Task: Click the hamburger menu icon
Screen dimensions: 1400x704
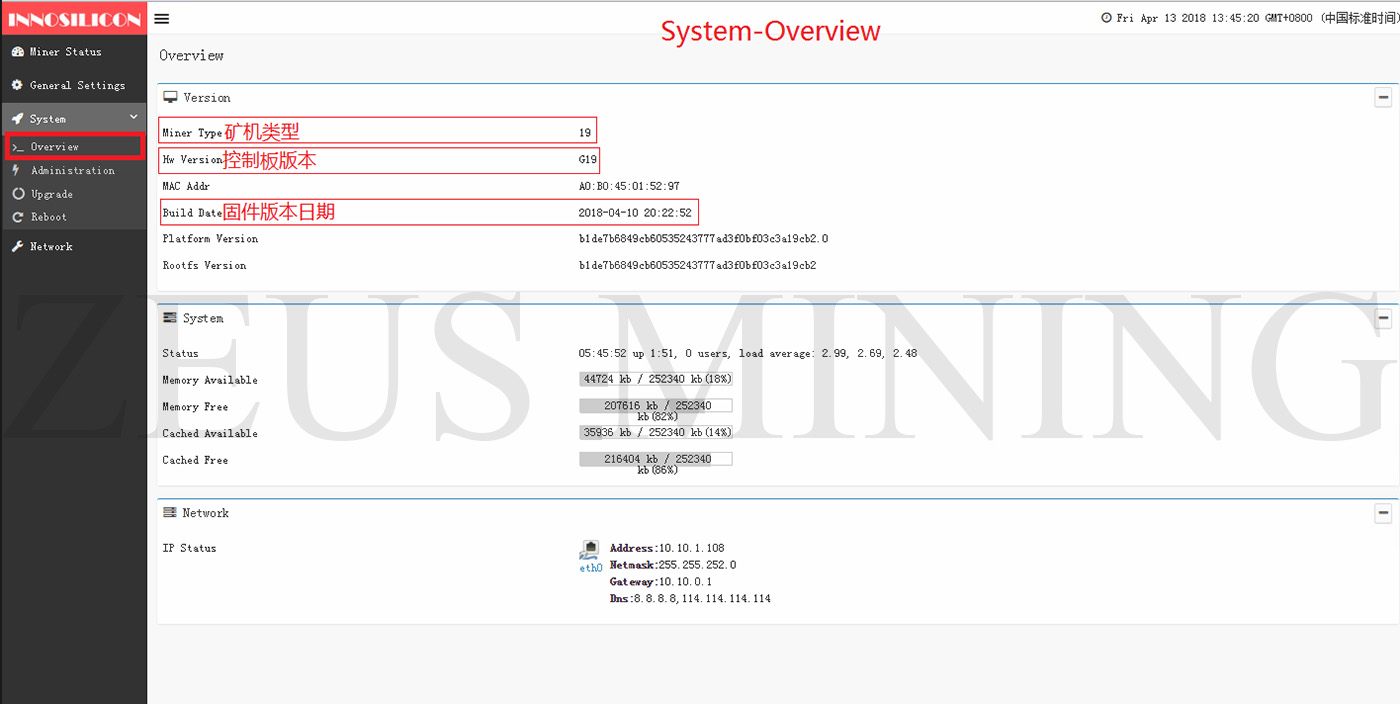Action: 162,18
